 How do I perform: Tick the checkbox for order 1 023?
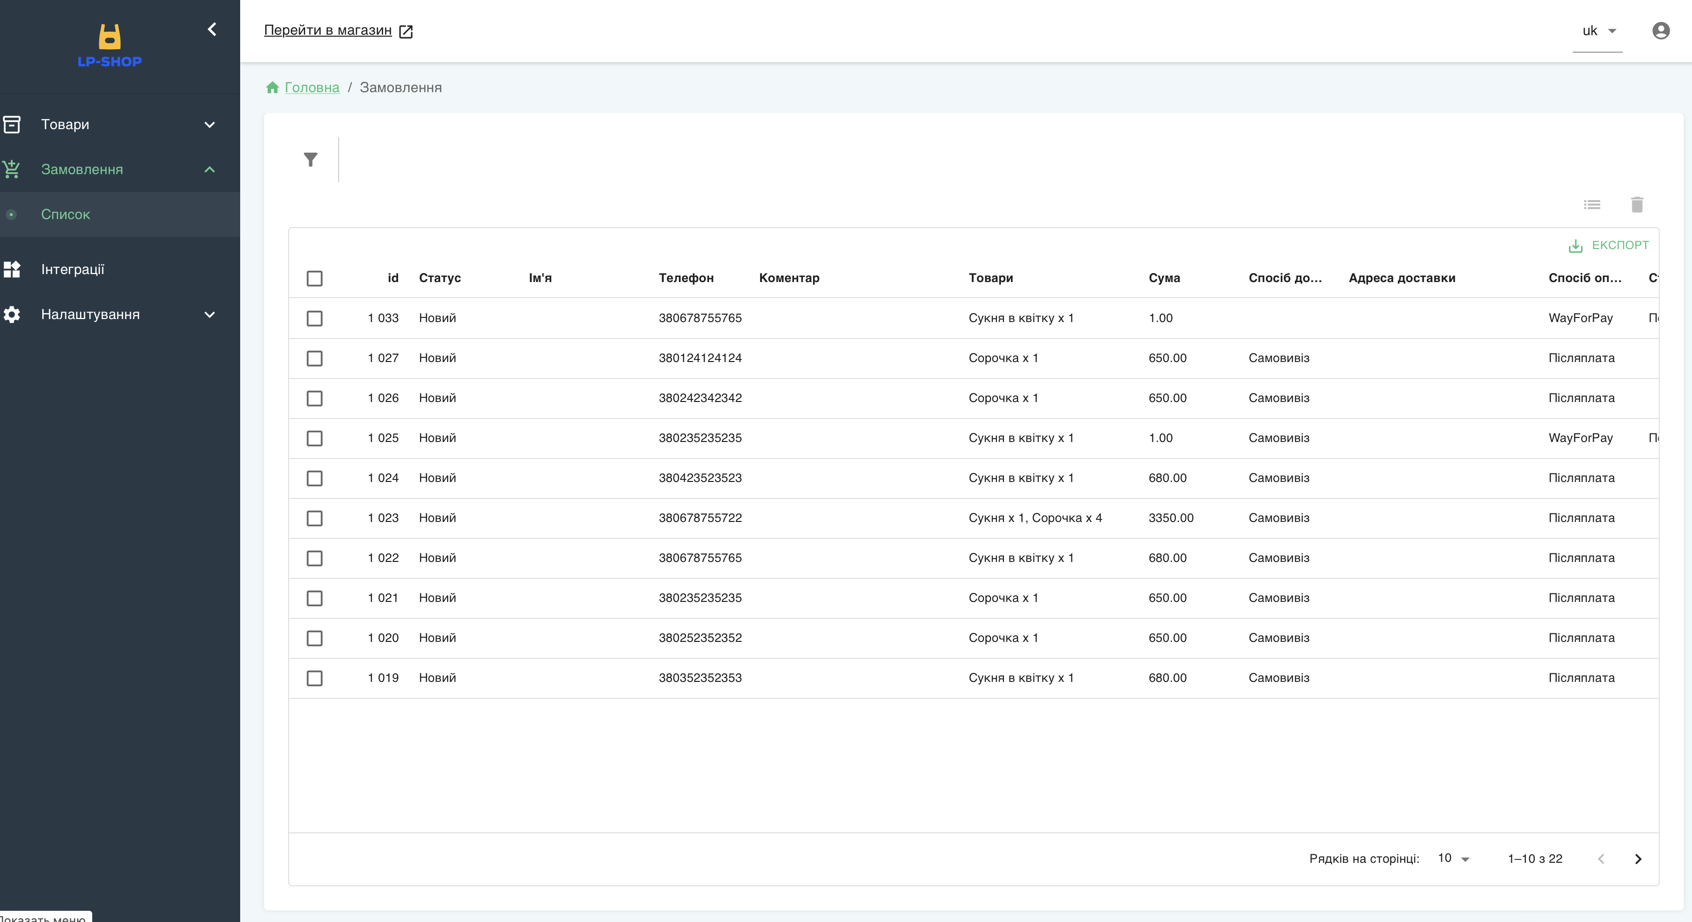(315, 519)
